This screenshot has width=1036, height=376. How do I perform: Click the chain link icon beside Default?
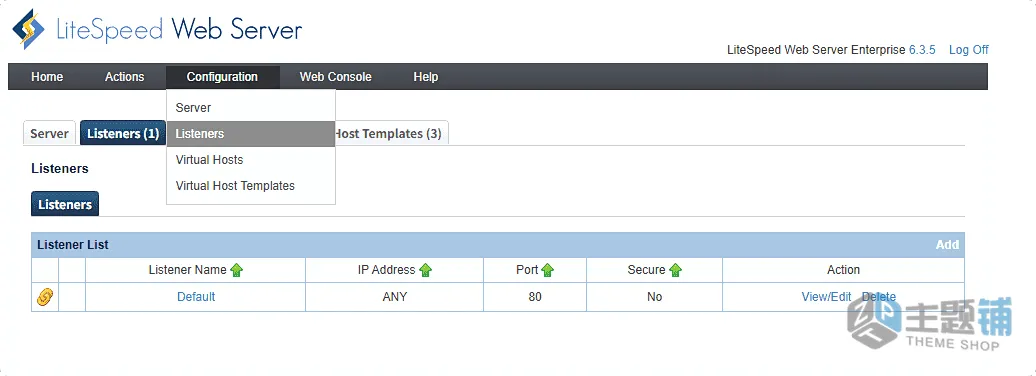coord(44,297)
